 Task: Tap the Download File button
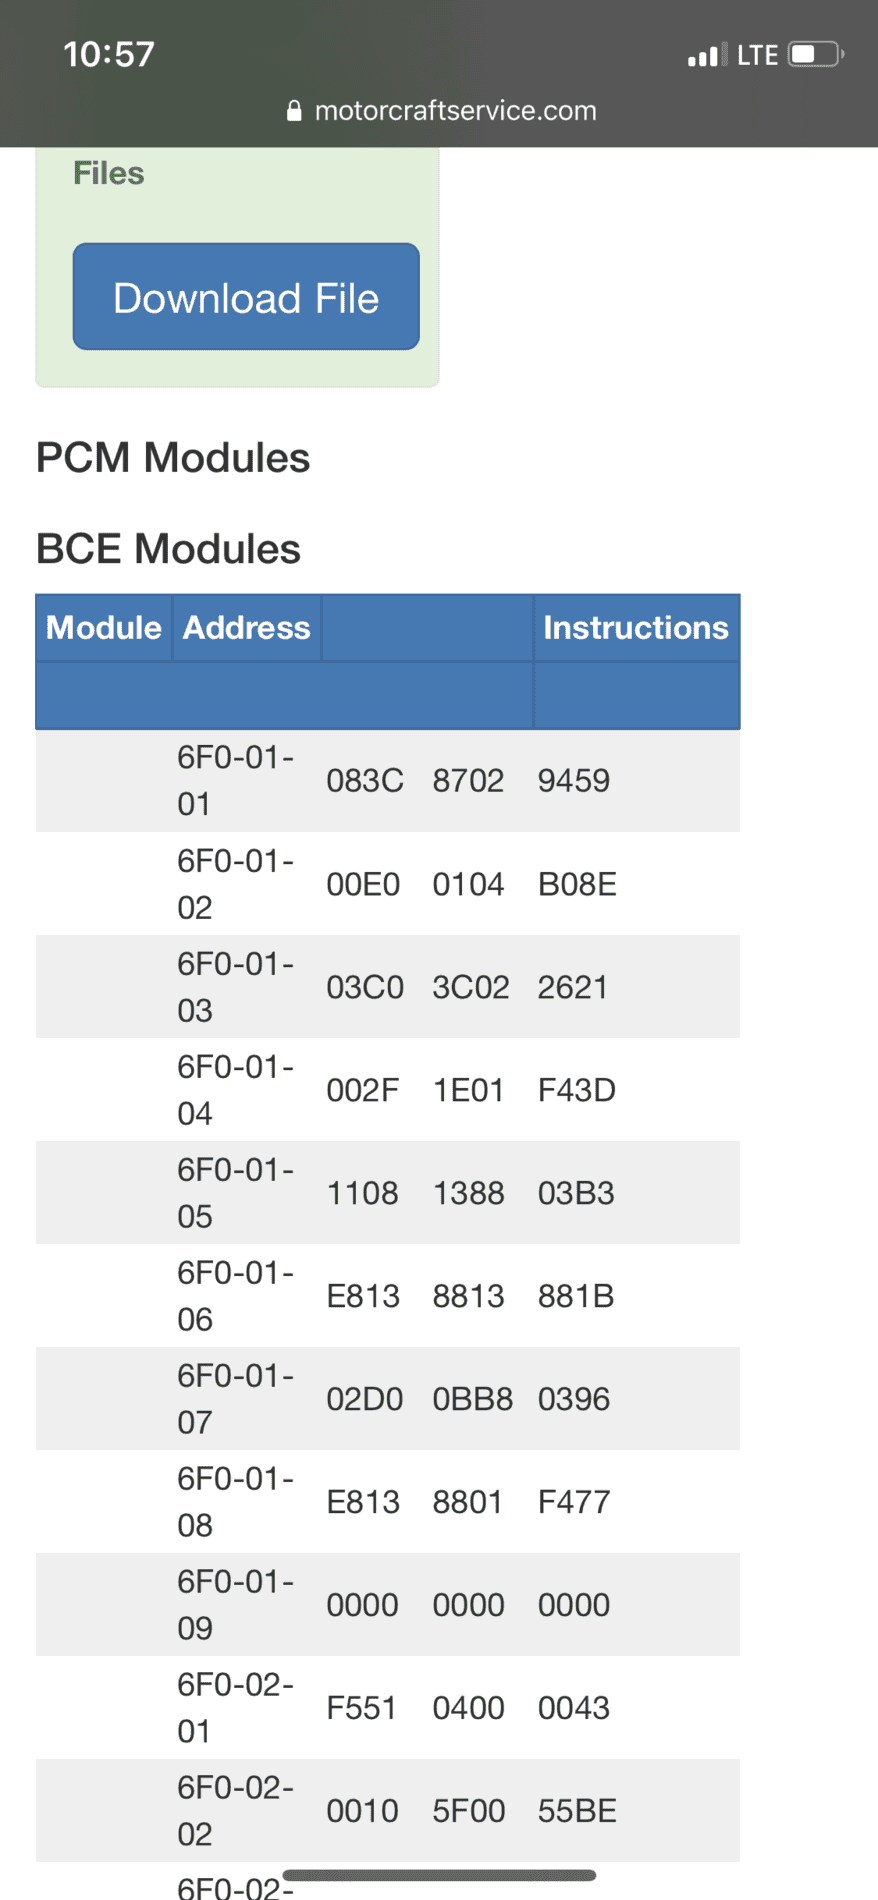[x=246, y=296]
